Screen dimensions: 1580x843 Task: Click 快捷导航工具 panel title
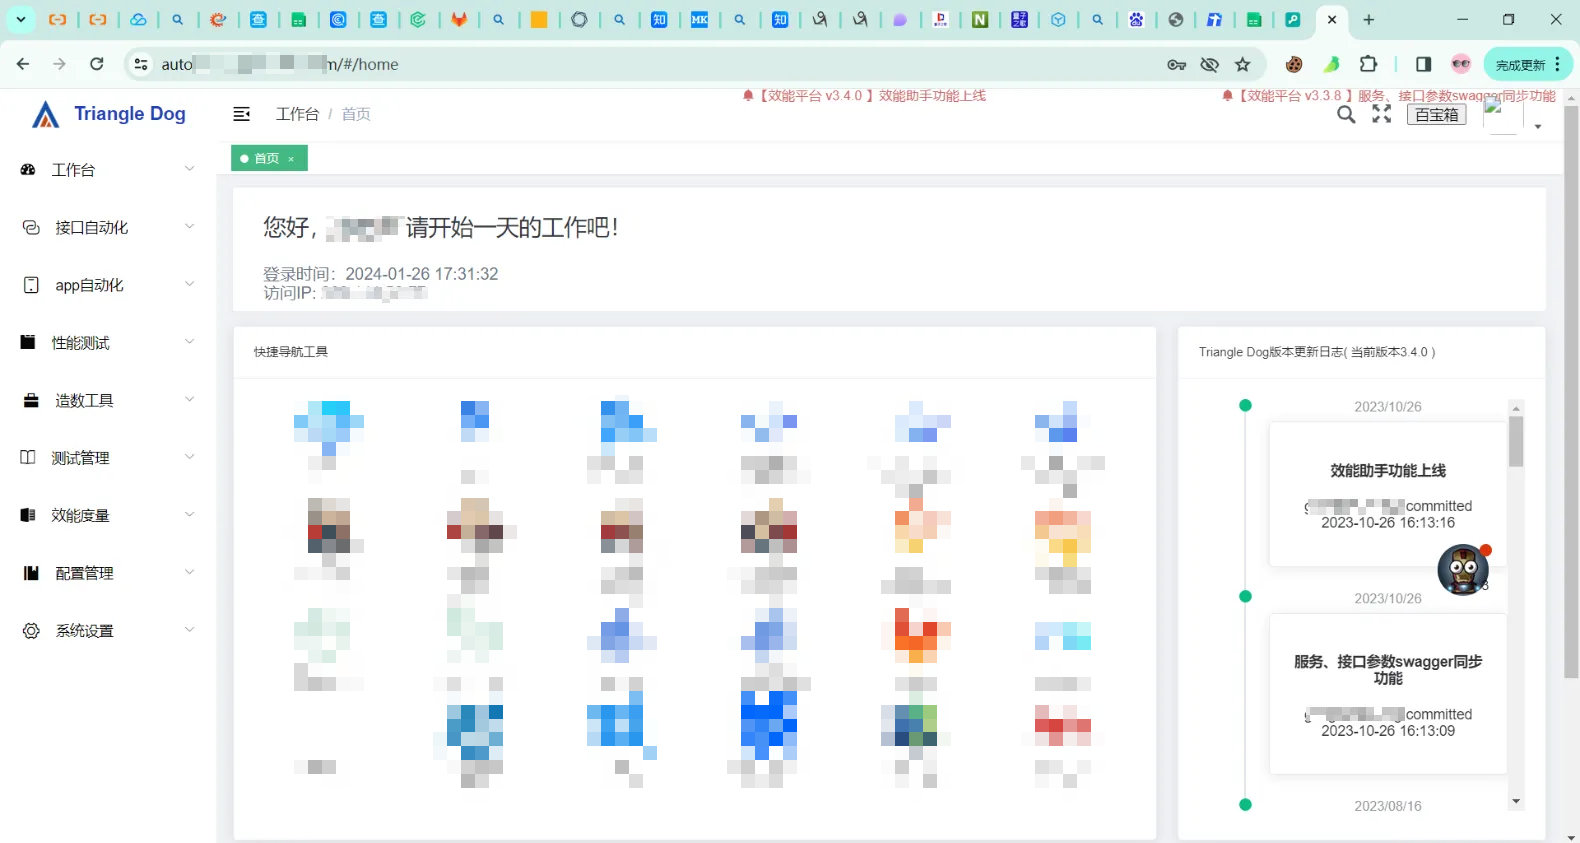pos(291,352)
